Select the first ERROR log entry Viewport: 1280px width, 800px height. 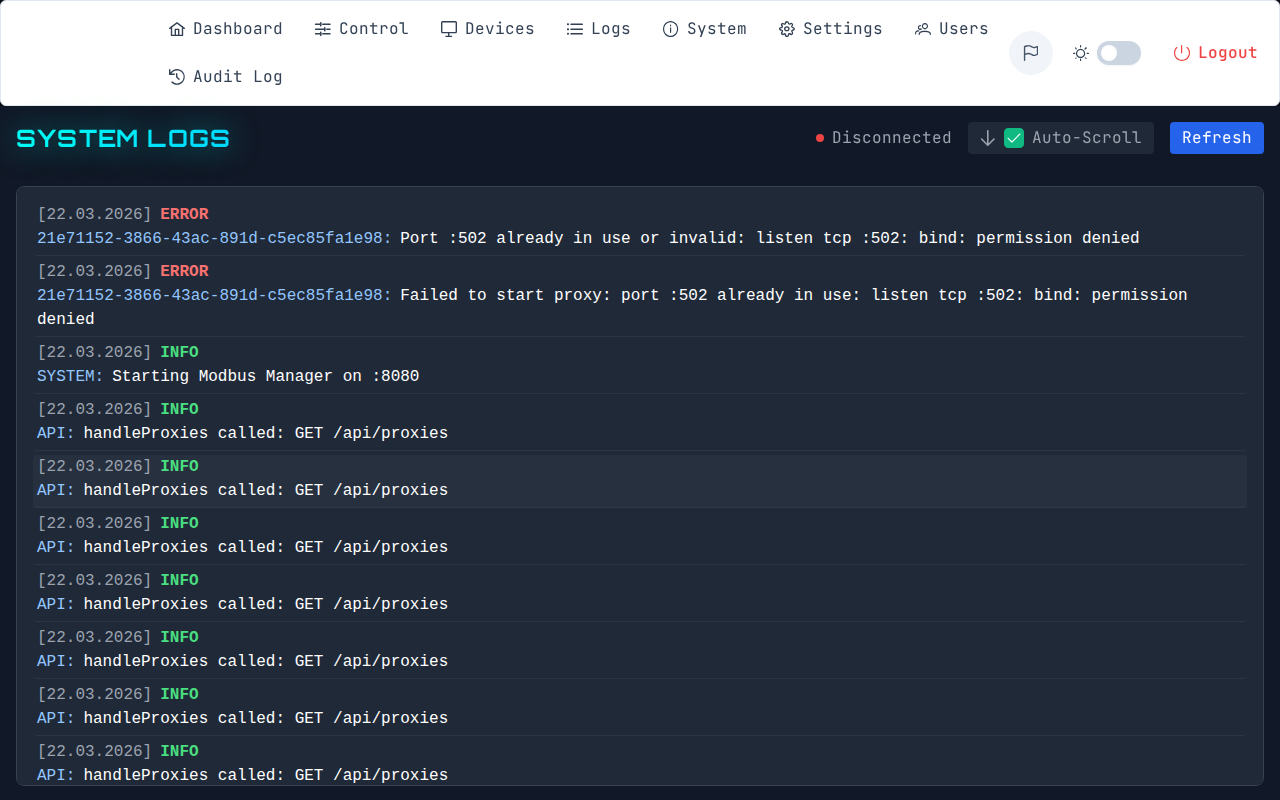[640, 226]
